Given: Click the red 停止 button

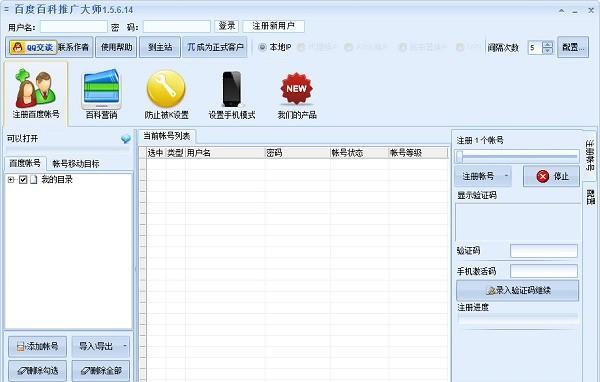Looking at the screenshot, I should 551,176.
